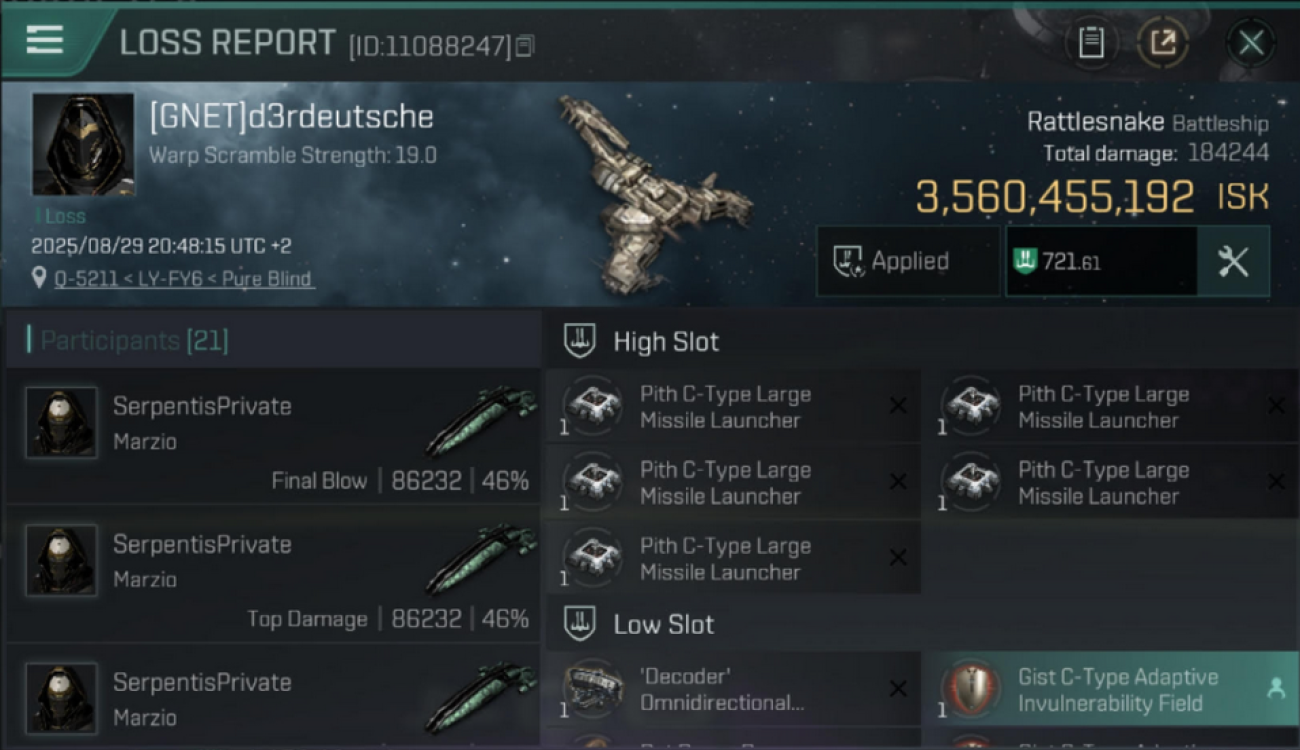Viewport: 1300px width, 750px height.
Task: Select the High Slot shield icon
Action: 580,341
